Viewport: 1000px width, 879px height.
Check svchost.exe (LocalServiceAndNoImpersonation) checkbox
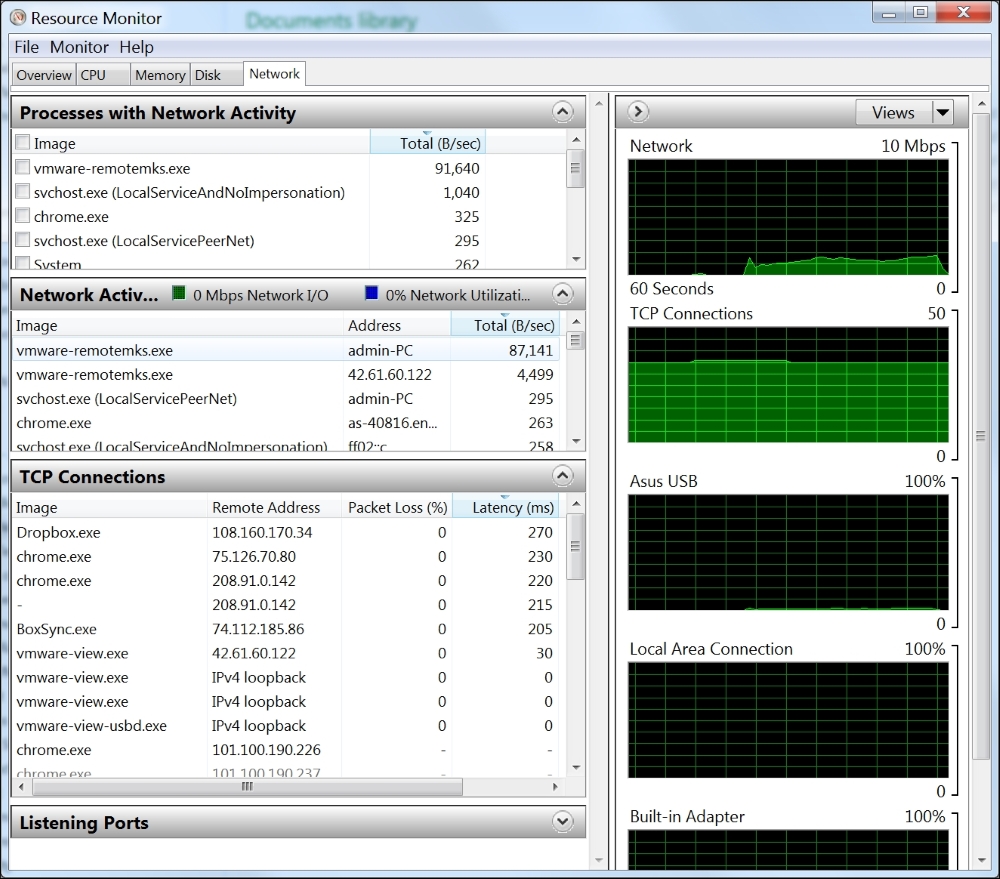[22, 191]
